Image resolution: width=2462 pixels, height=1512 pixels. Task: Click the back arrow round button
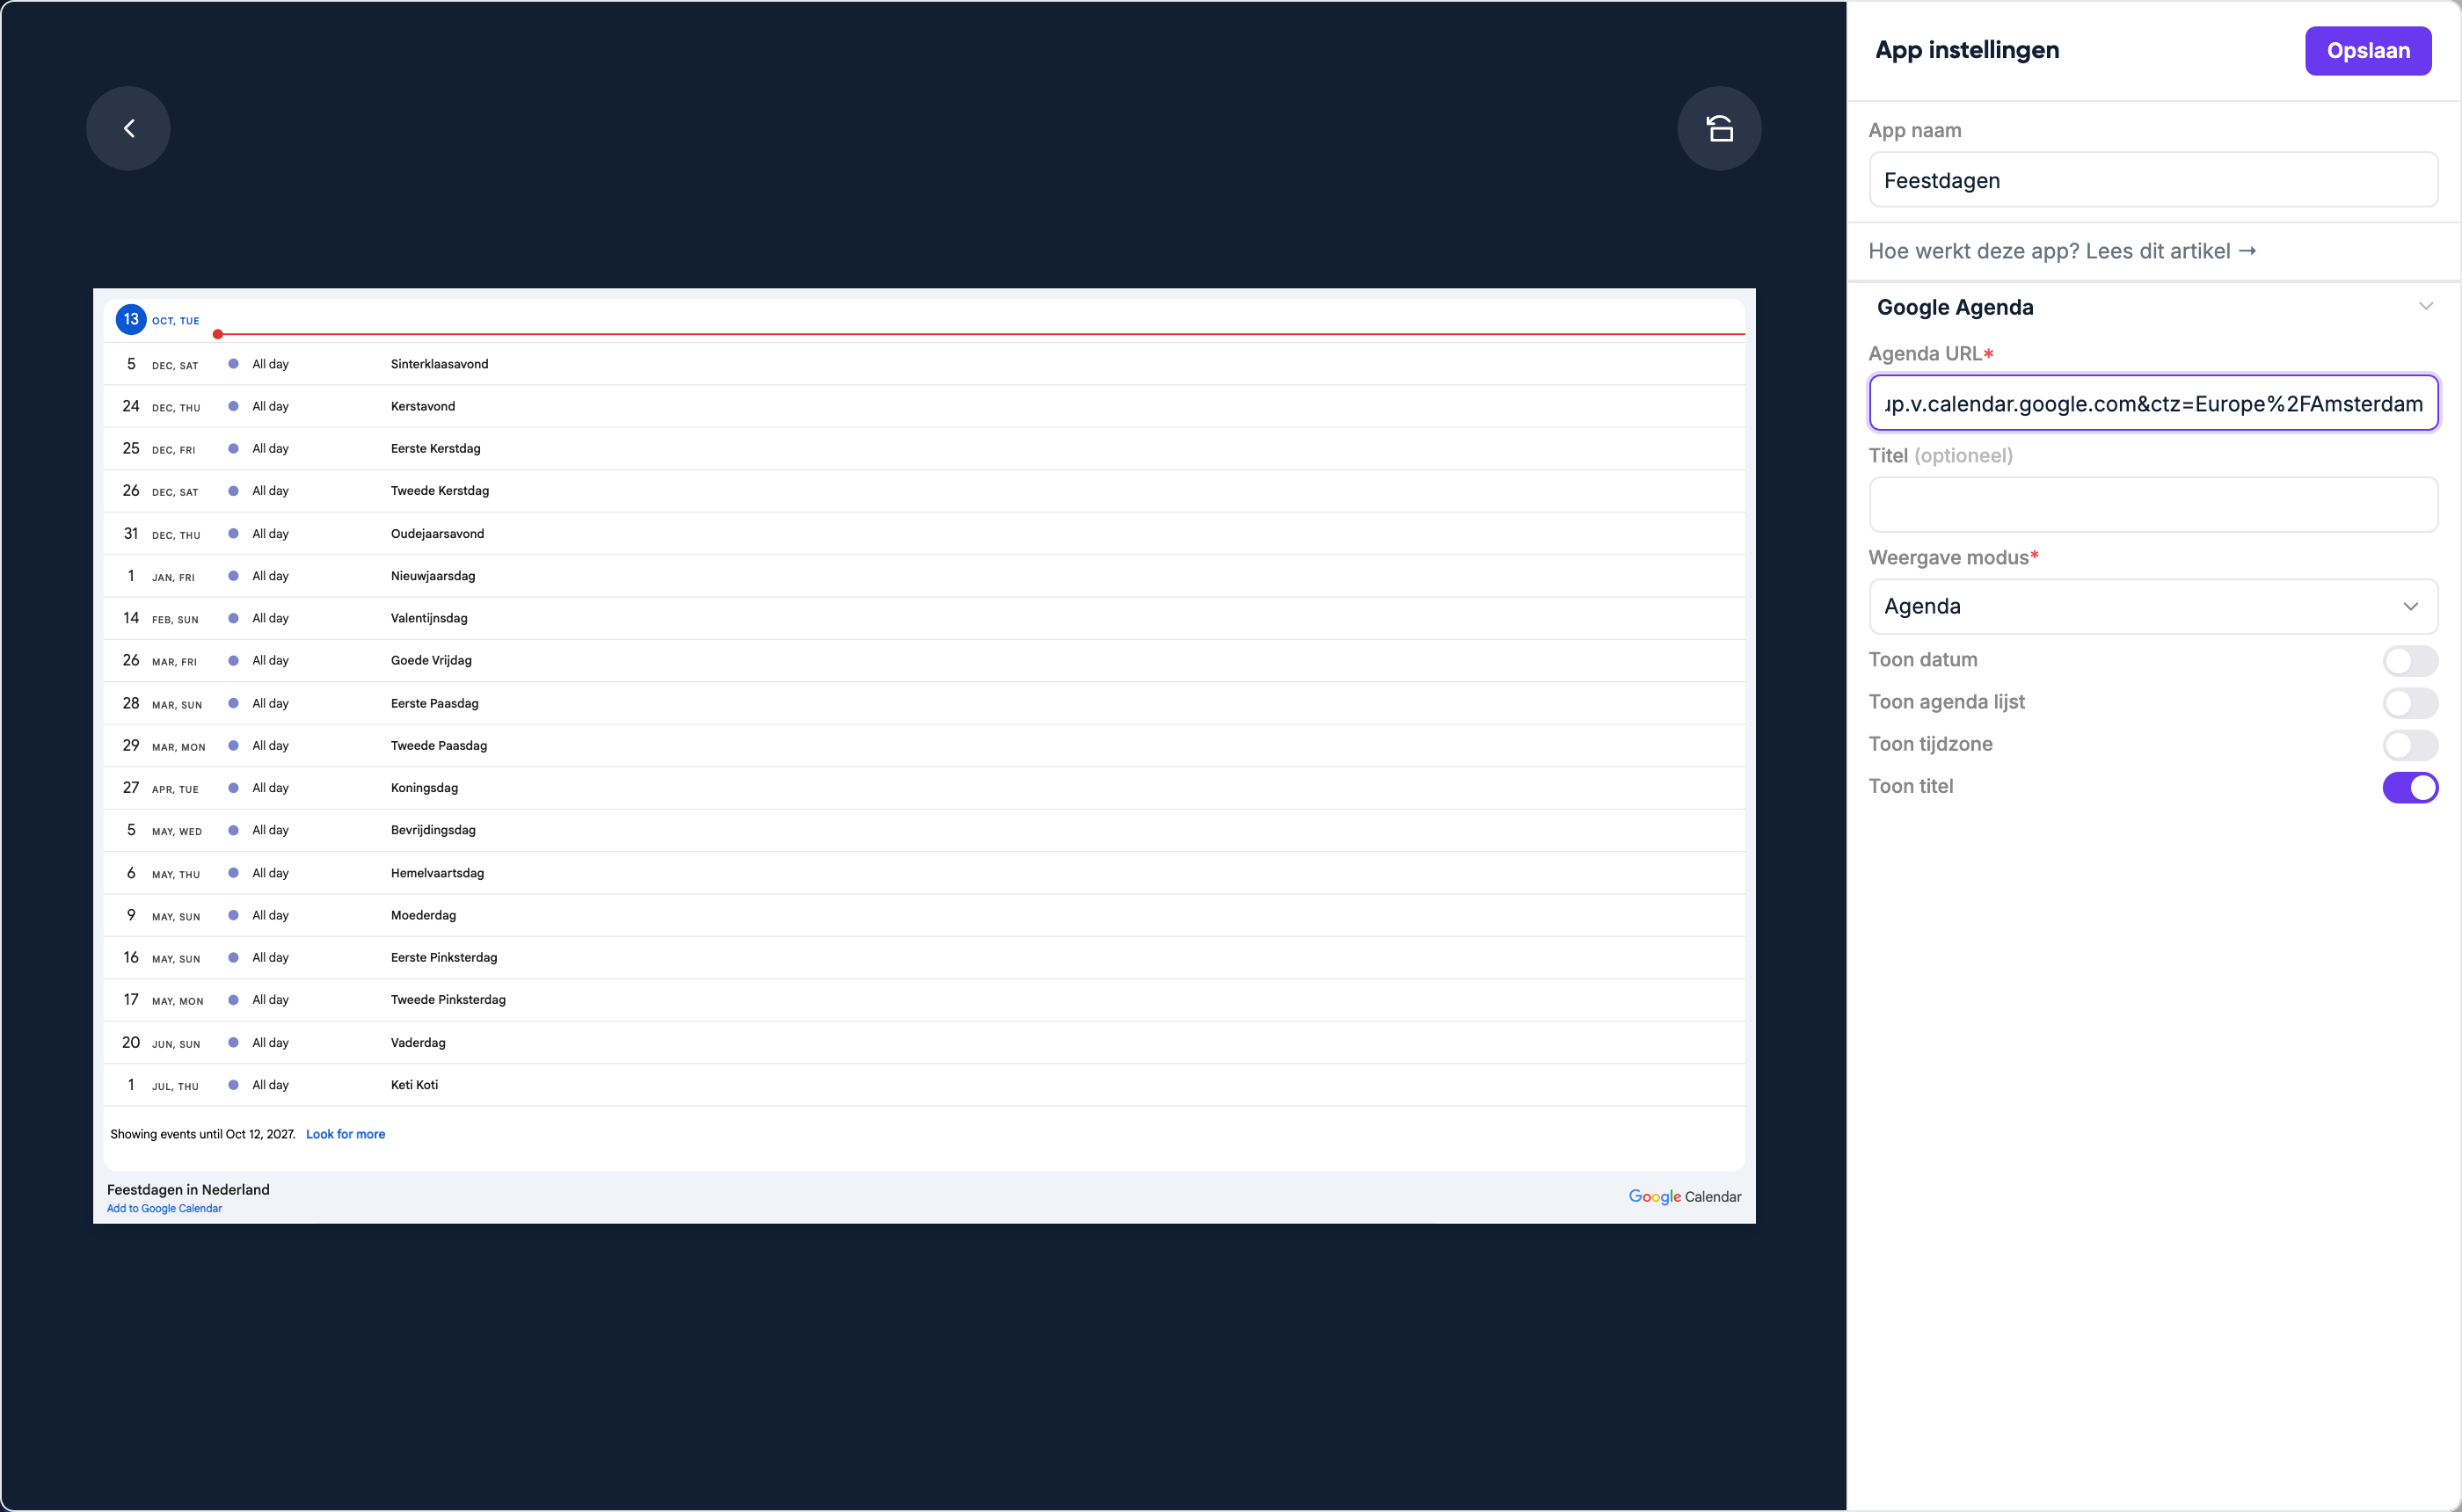point(128,128)
